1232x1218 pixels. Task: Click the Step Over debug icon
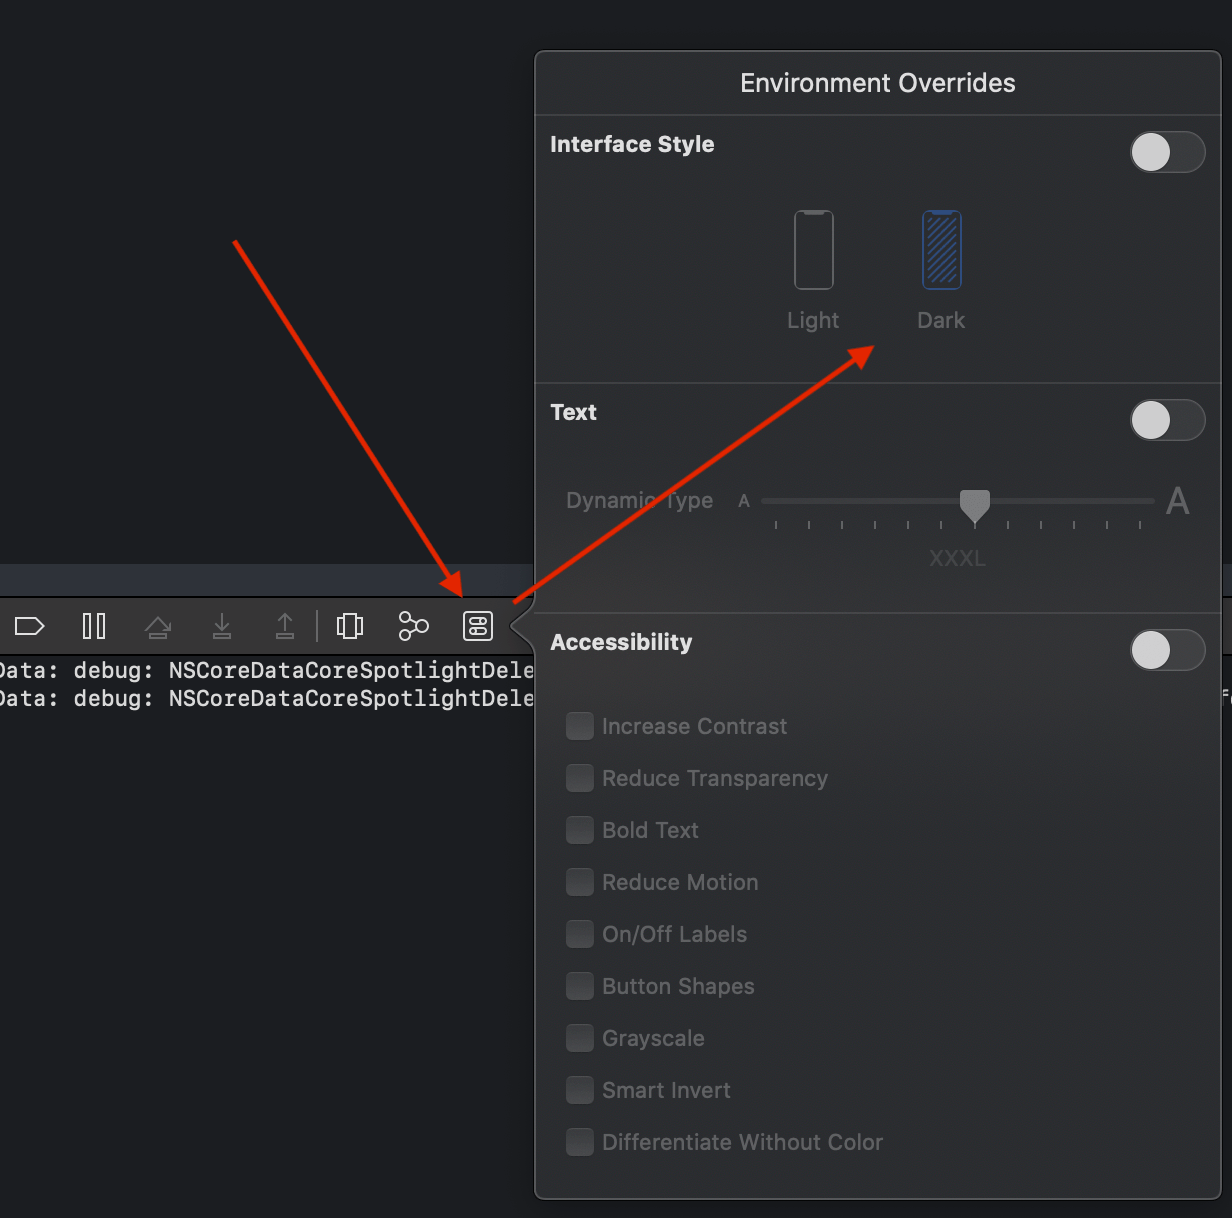[158, 627]
